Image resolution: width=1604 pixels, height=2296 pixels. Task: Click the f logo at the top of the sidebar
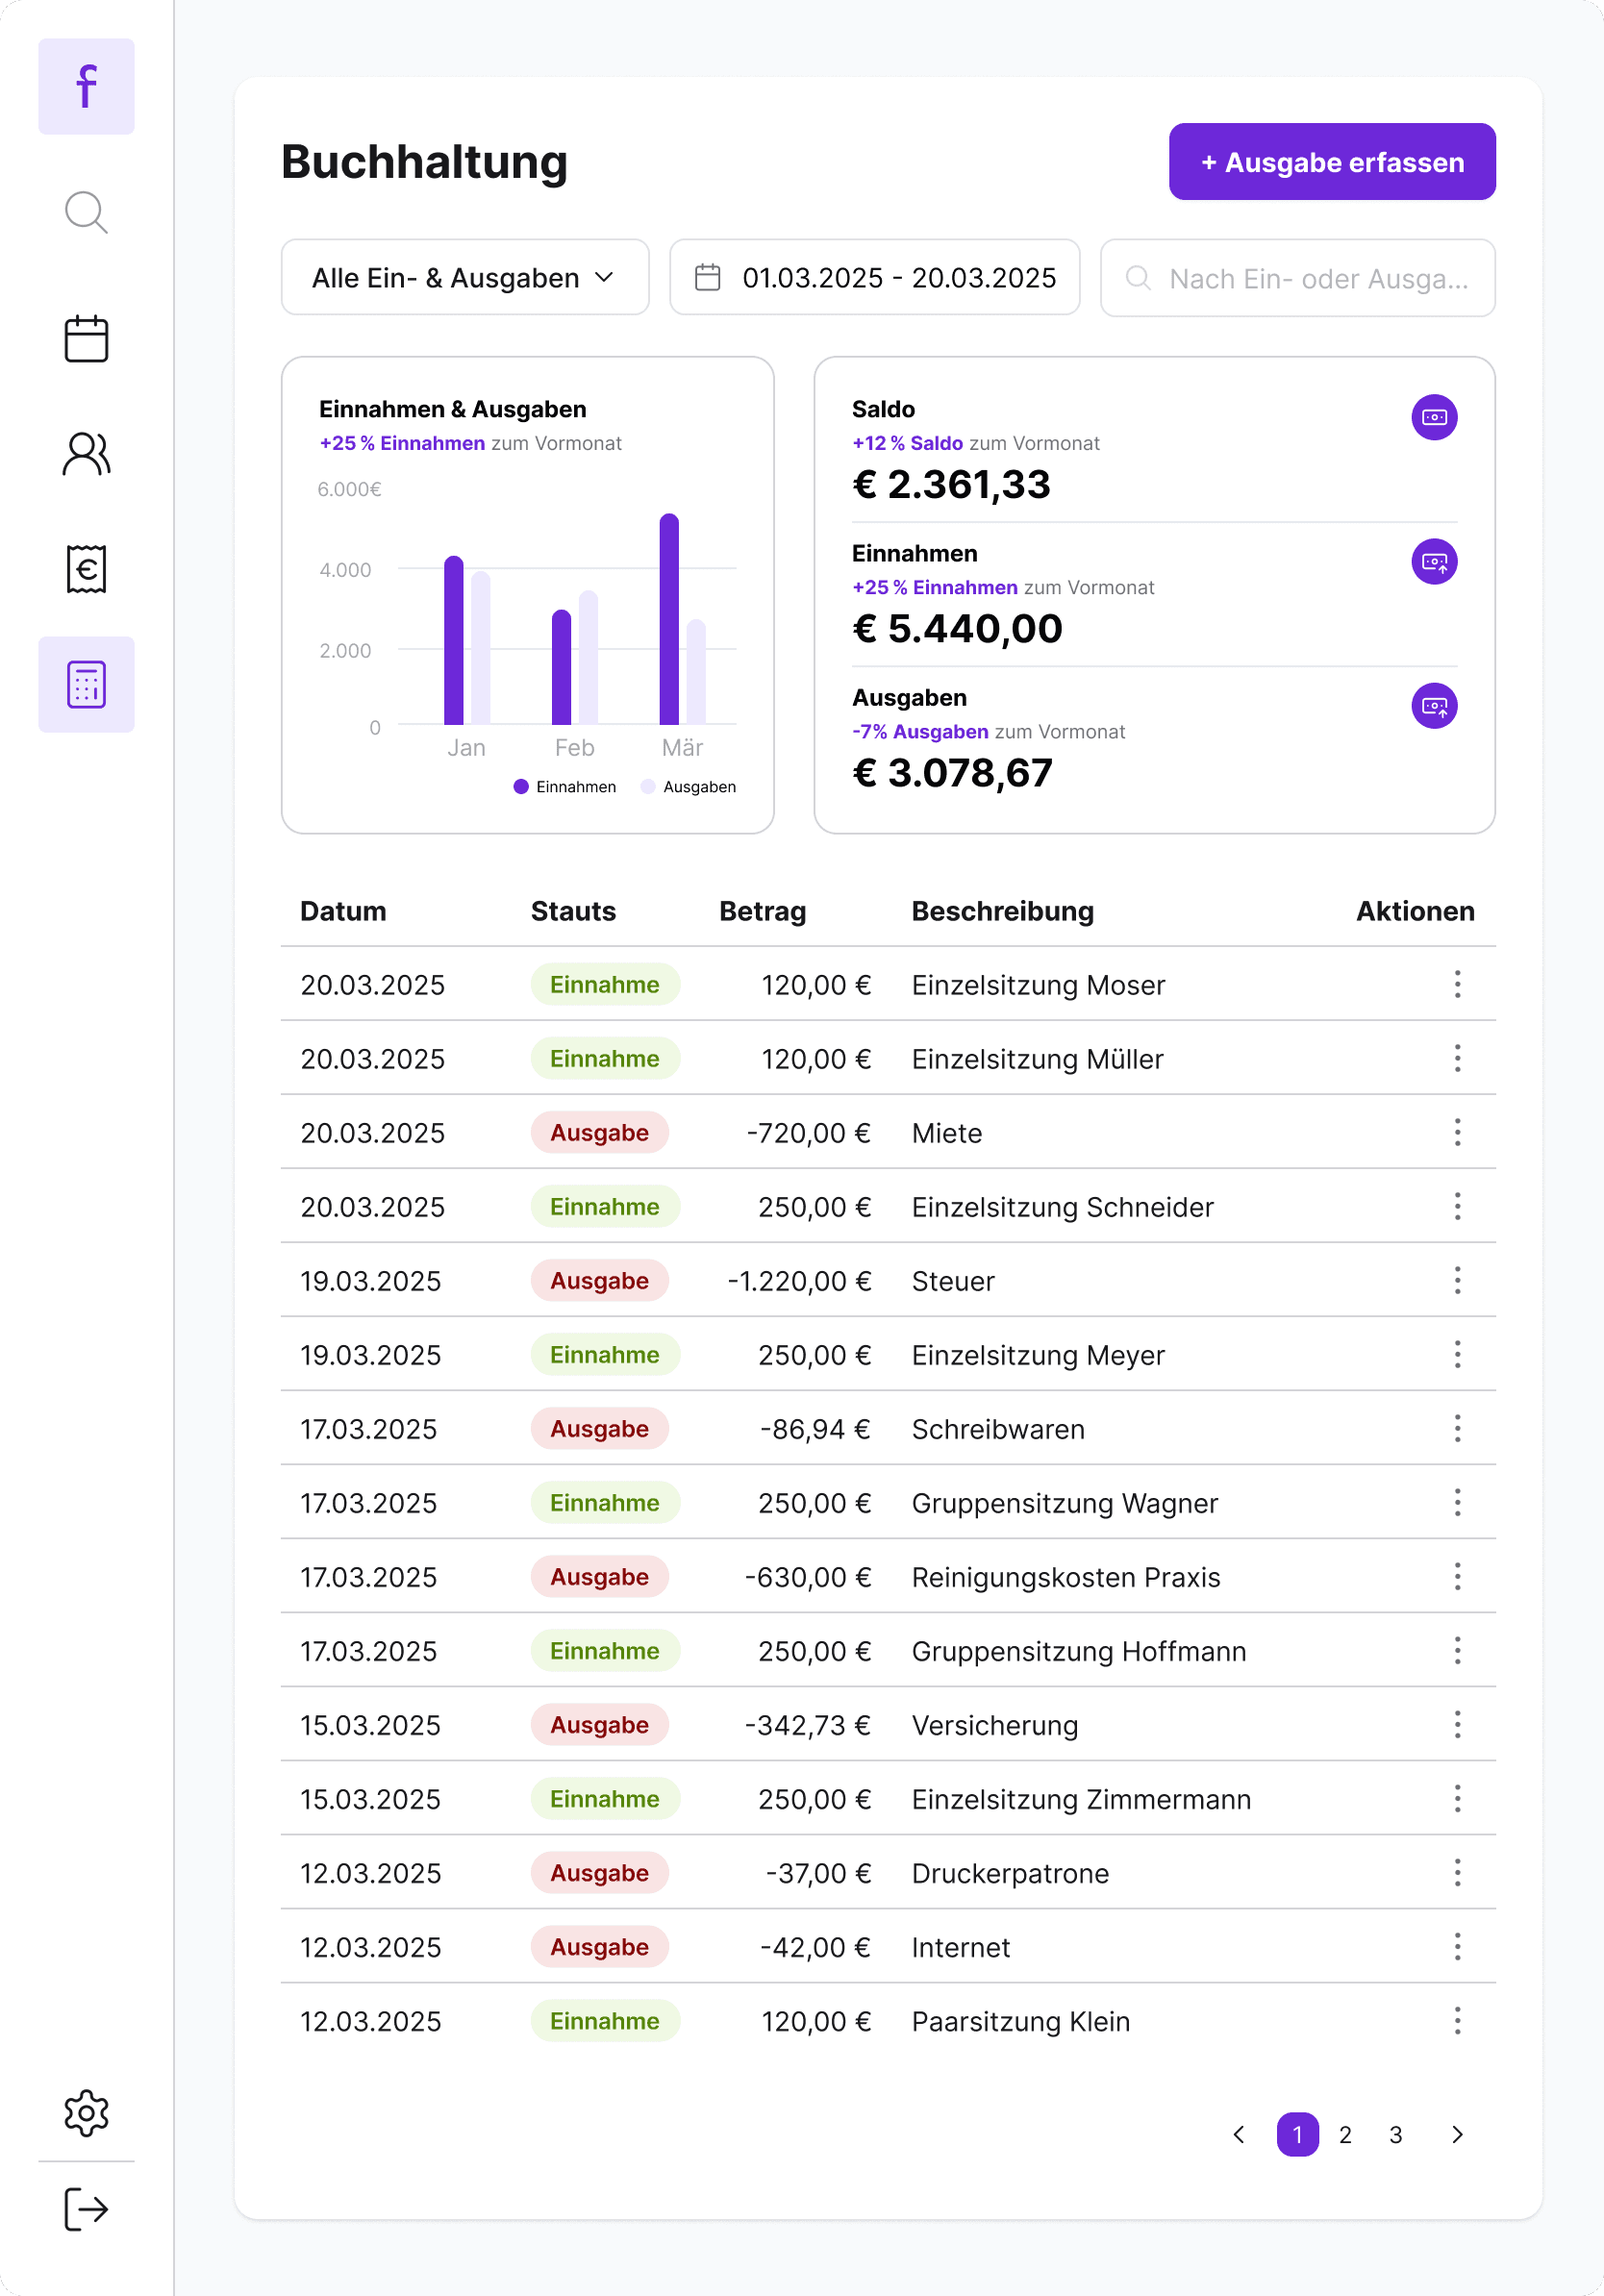(86, 86)
